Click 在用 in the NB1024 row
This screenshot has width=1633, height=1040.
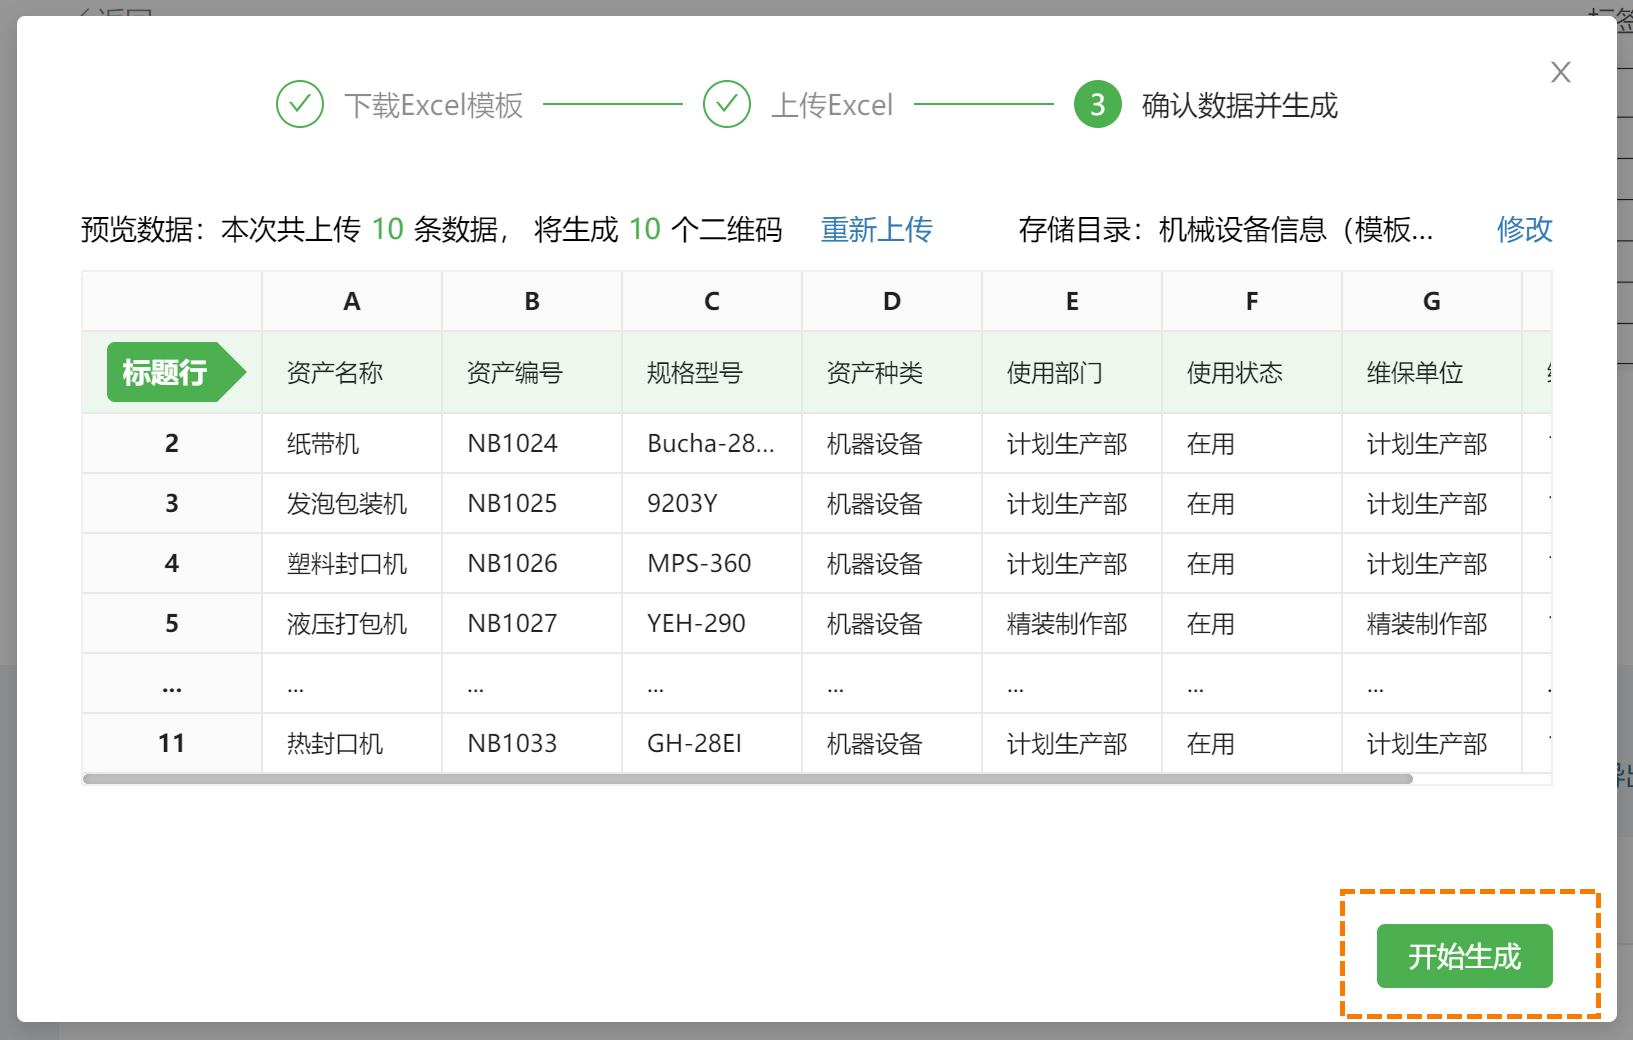[1252, 443]
